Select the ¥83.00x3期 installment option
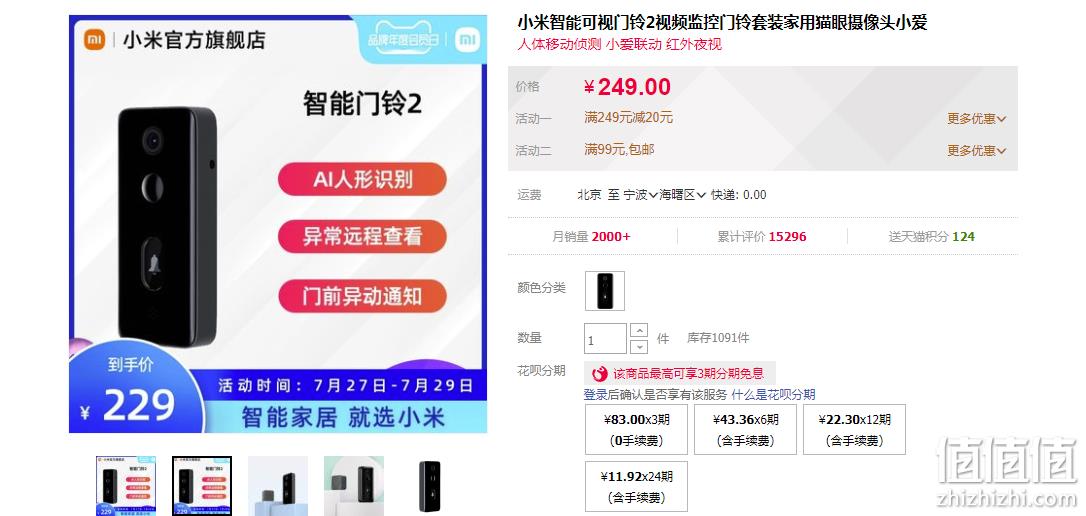 tap(637, 429)
